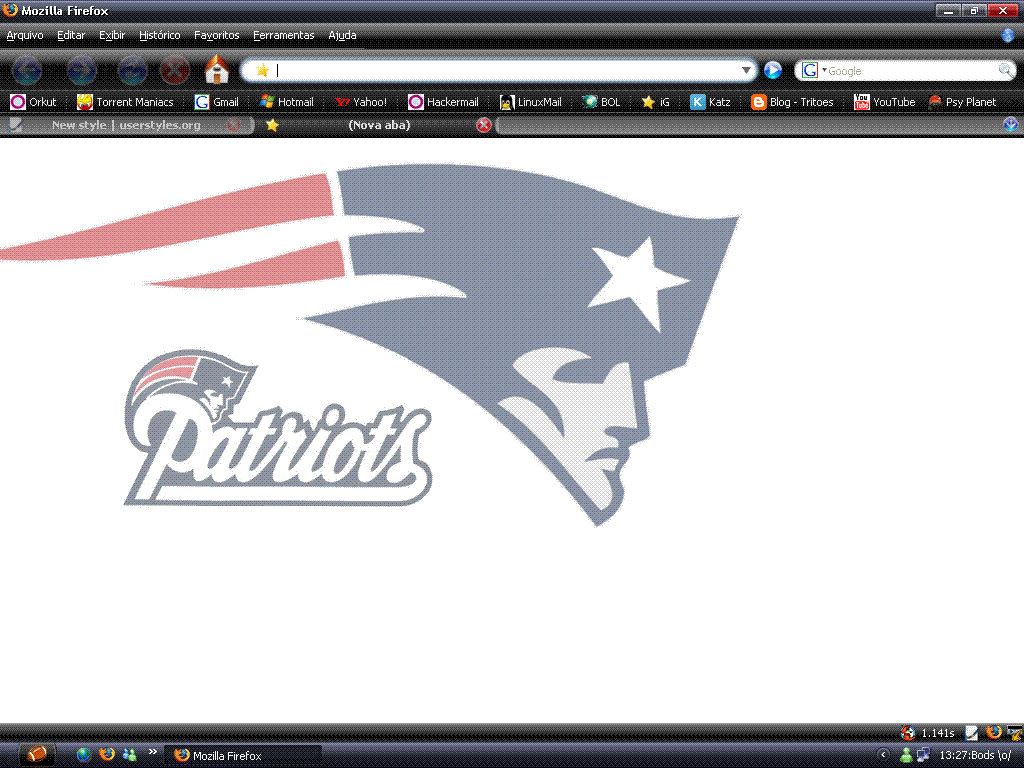Switch to the New style userstyles.org tab
The width and height of the screenshot is (1024, 768).
[126, 125]
